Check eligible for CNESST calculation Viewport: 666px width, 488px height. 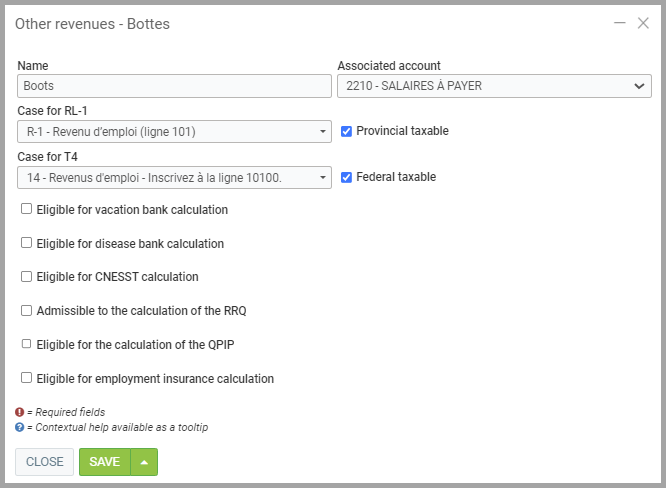tap(27, 277)
